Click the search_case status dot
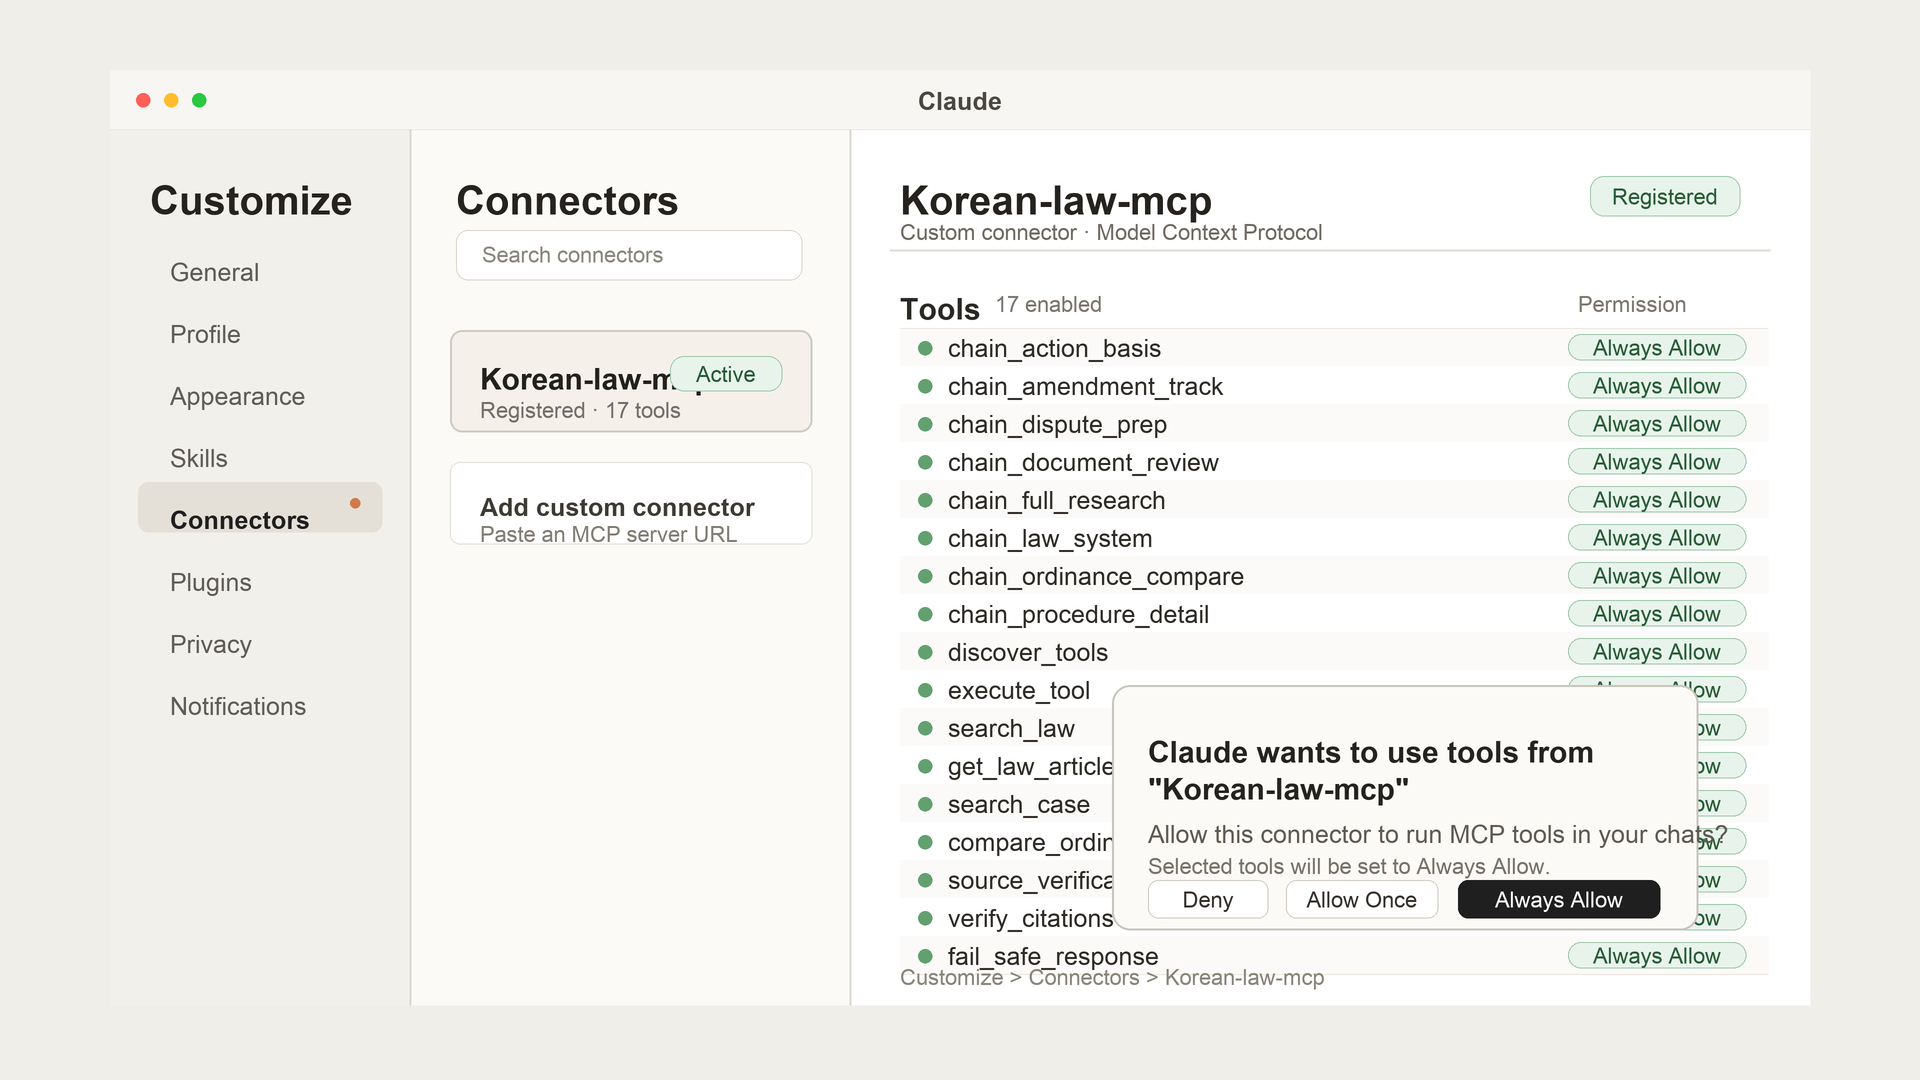 pos(926,804)
